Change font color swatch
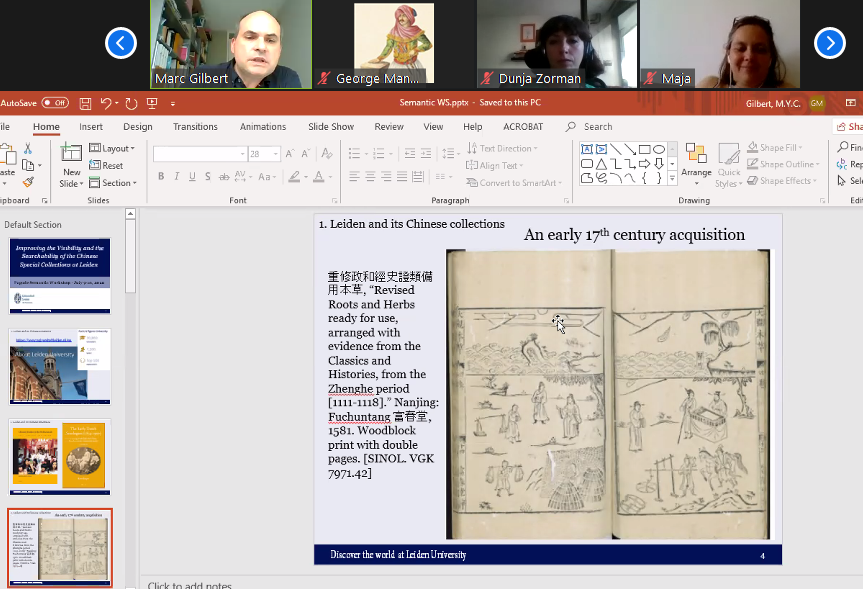This screenshot has width=863, height=589. 319,177
